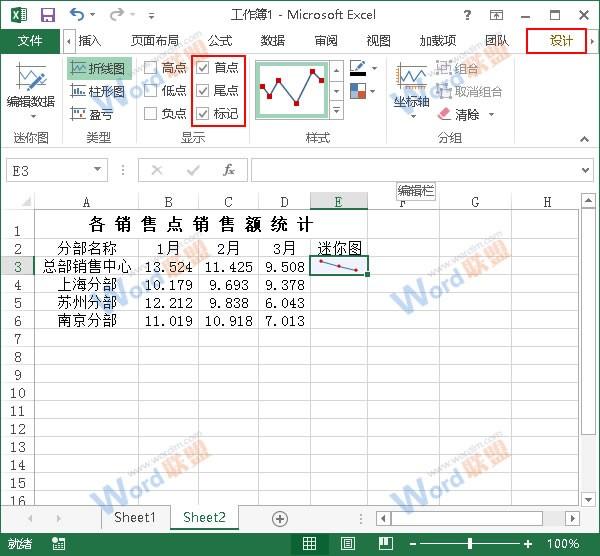600x556 pixels.
Task: Click the vertical scrollbar down arrow
Action: [588, 499]
